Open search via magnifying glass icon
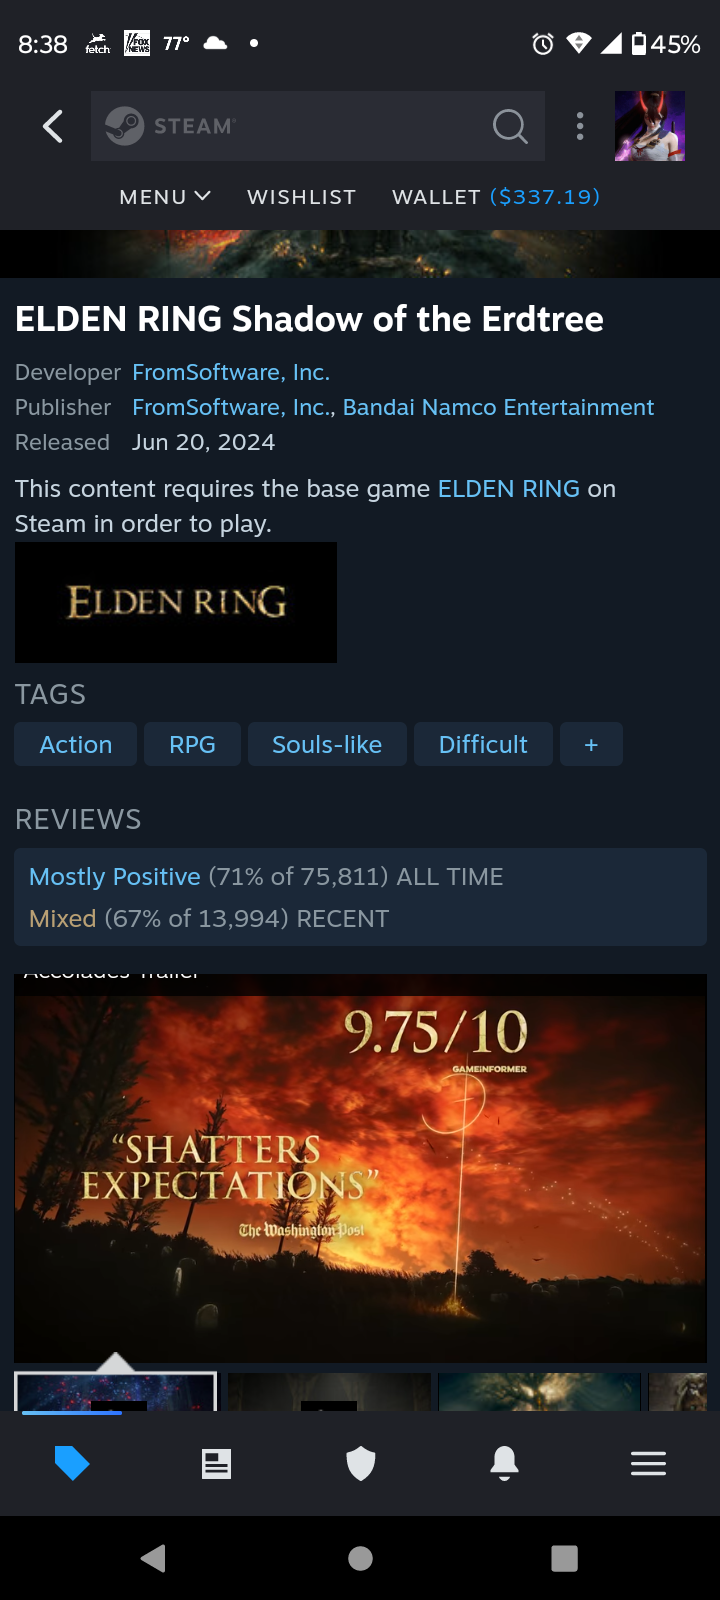The height and width of the screenshot is (1600, 720). pyautogui.click(x=510, y=126)
